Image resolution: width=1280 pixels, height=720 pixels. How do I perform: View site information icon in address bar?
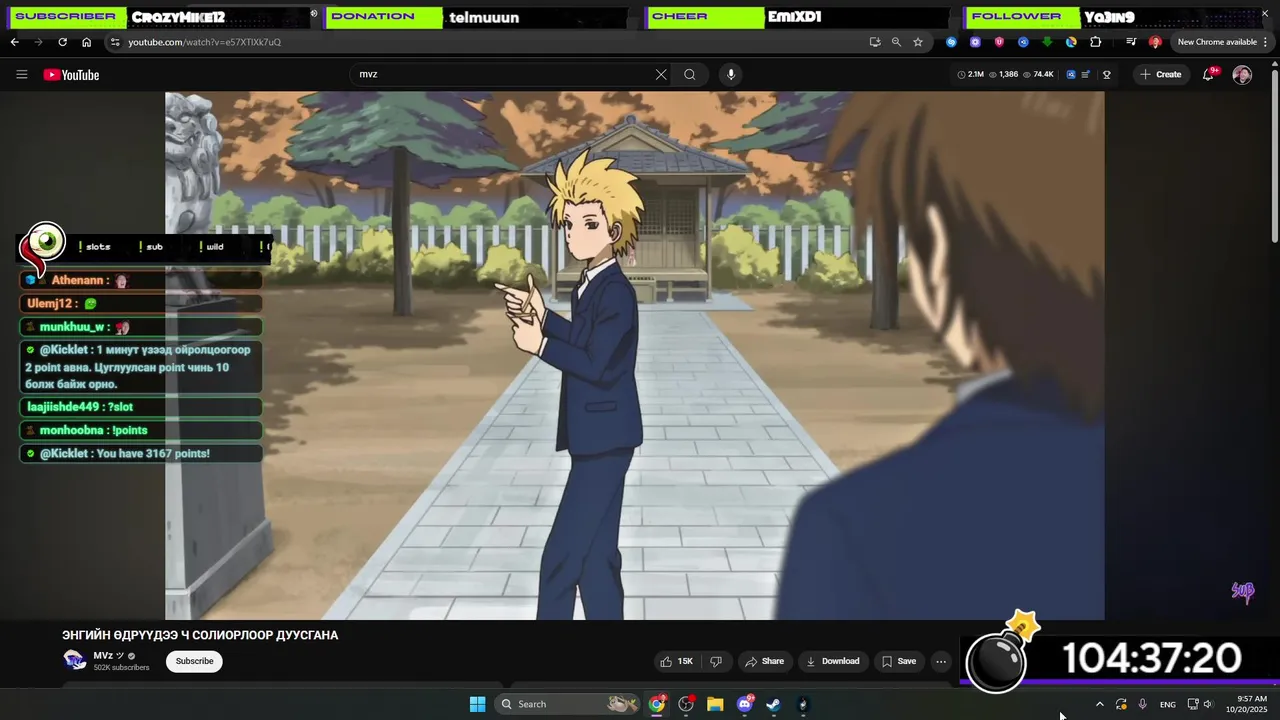pyautogui.click(x=115, y=42)
